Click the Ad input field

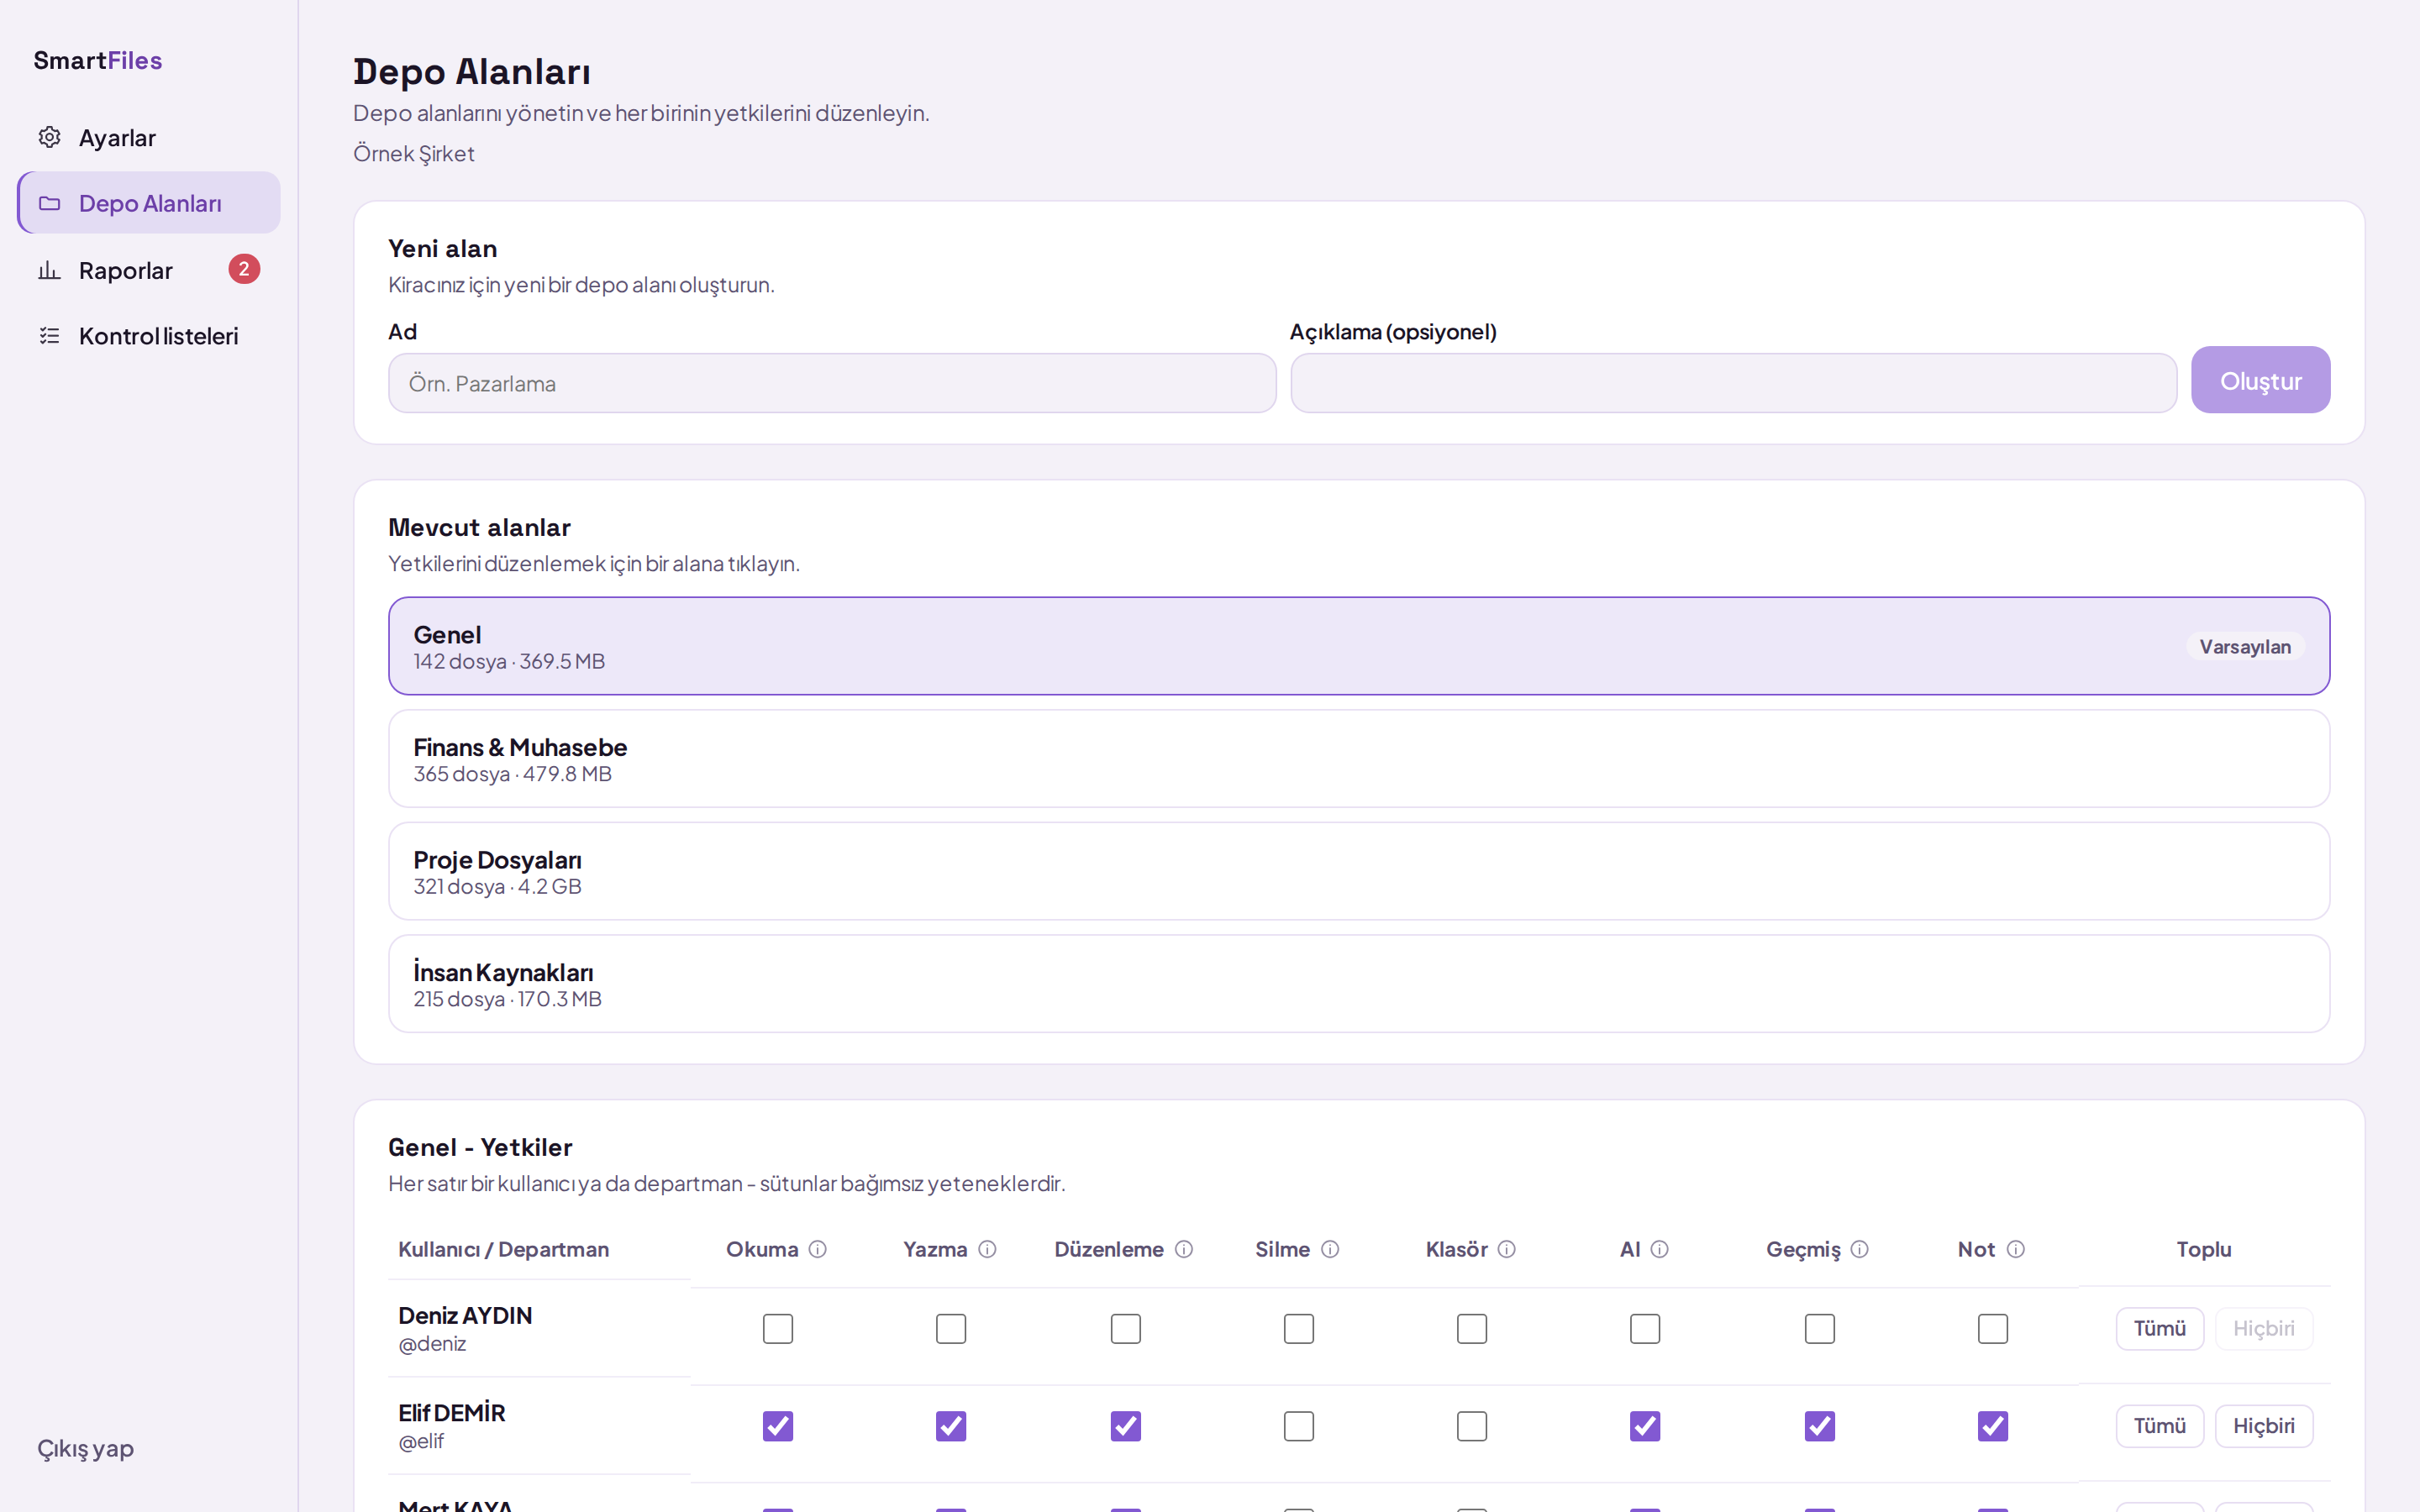pos(832,383)
